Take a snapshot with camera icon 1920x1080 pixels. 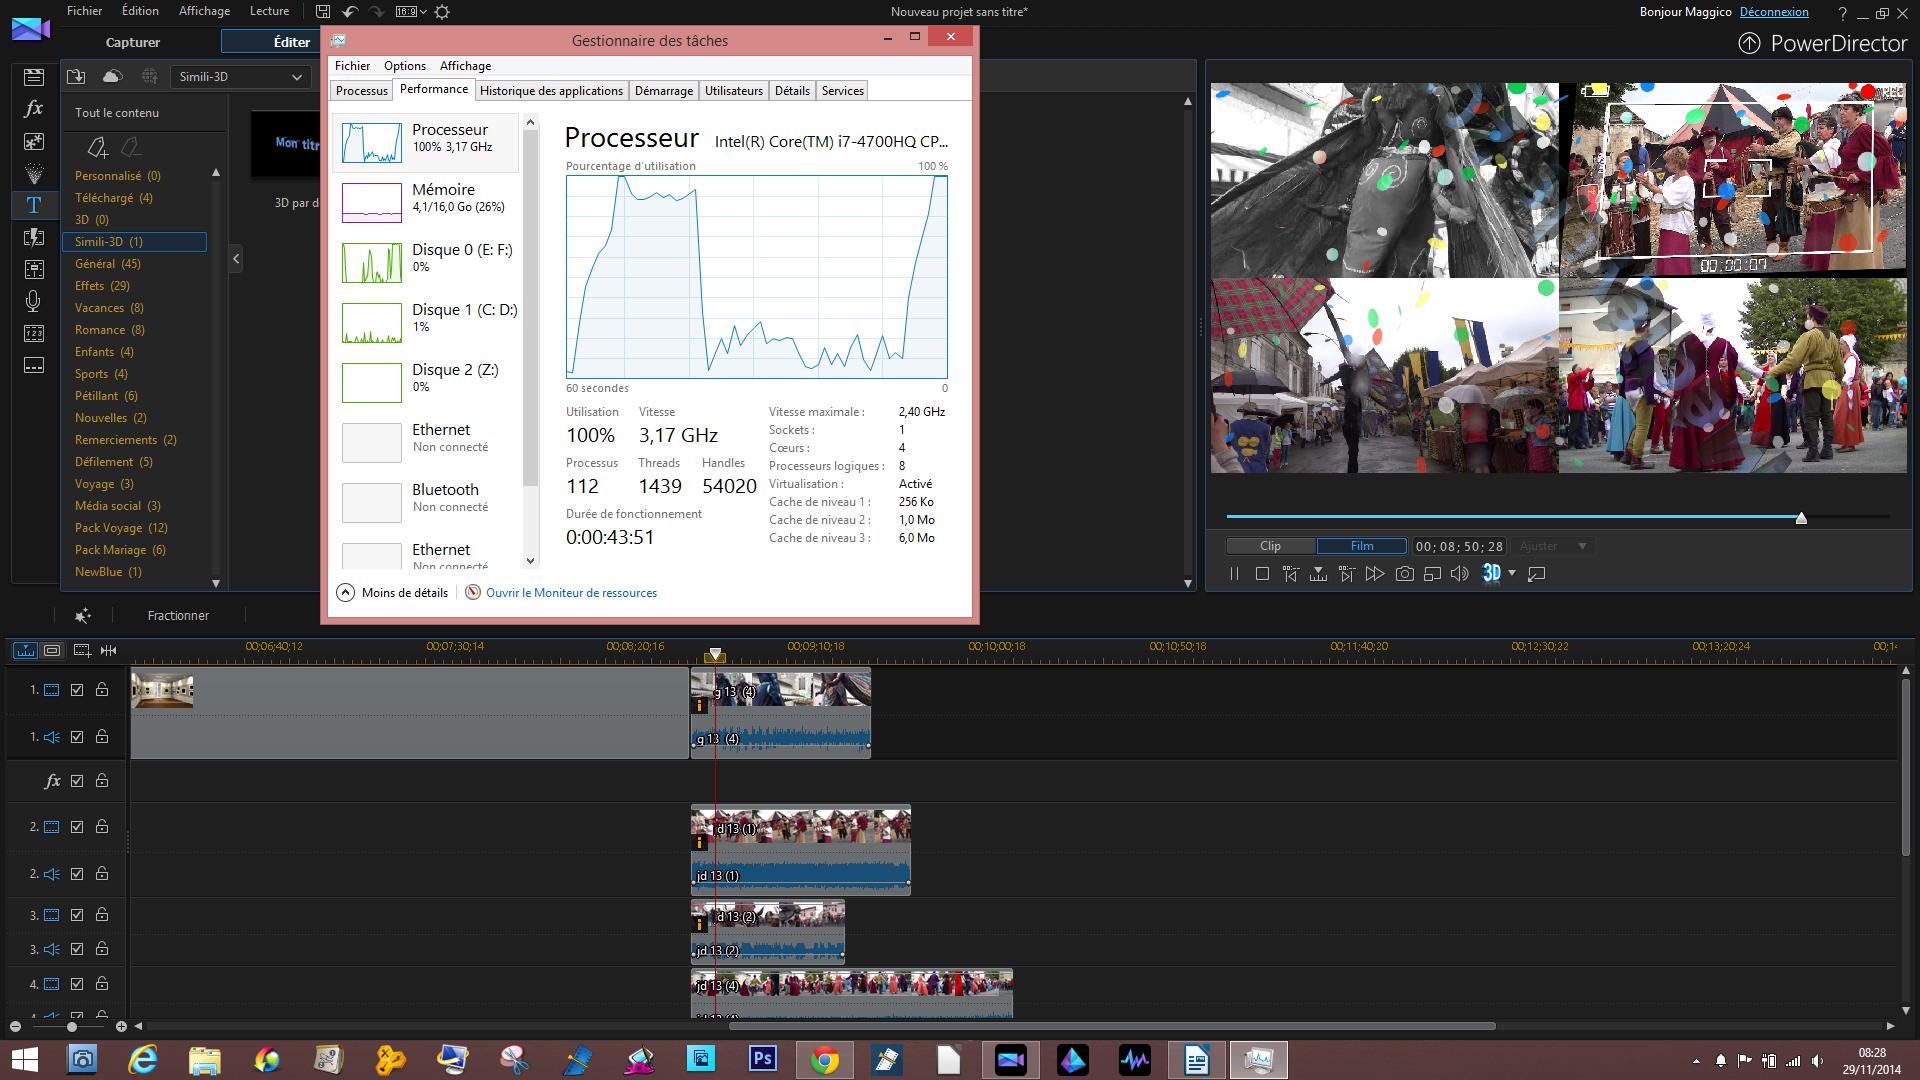[1404, 574]
